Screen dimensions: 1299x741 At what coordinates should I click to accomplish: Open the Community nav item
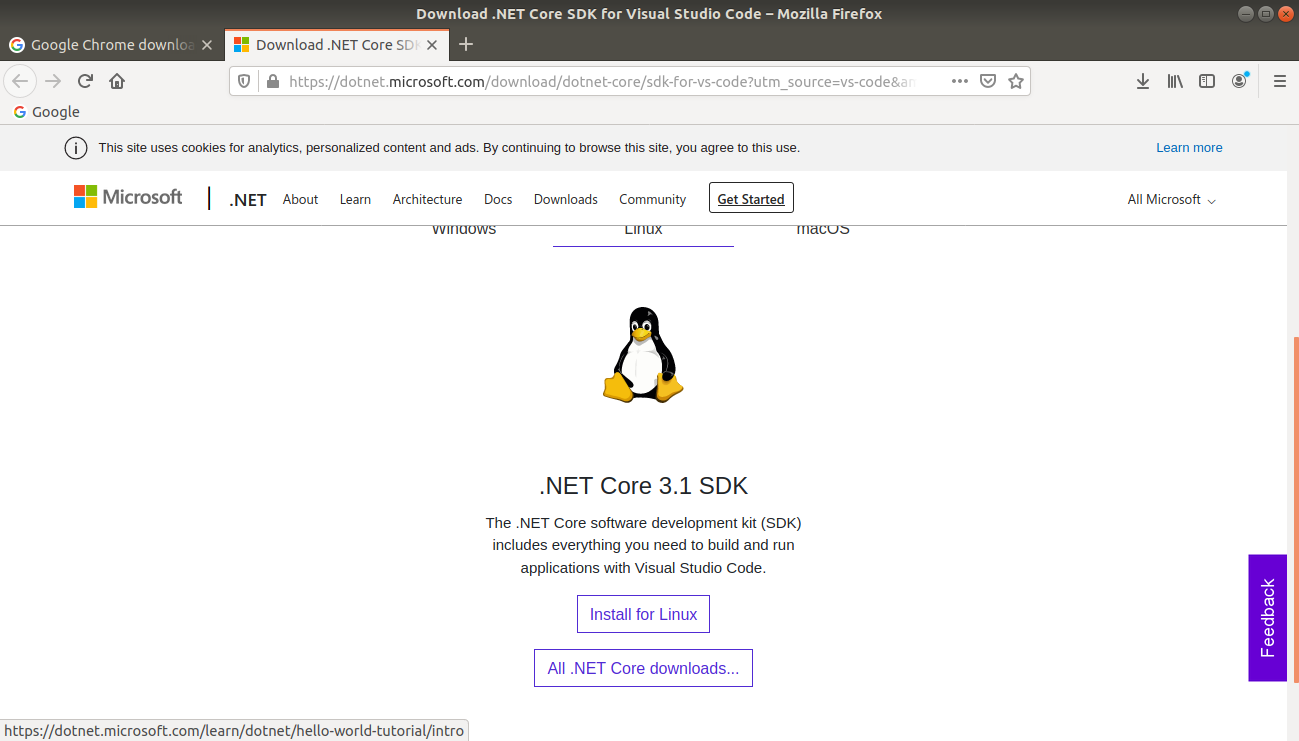[652, 199]
